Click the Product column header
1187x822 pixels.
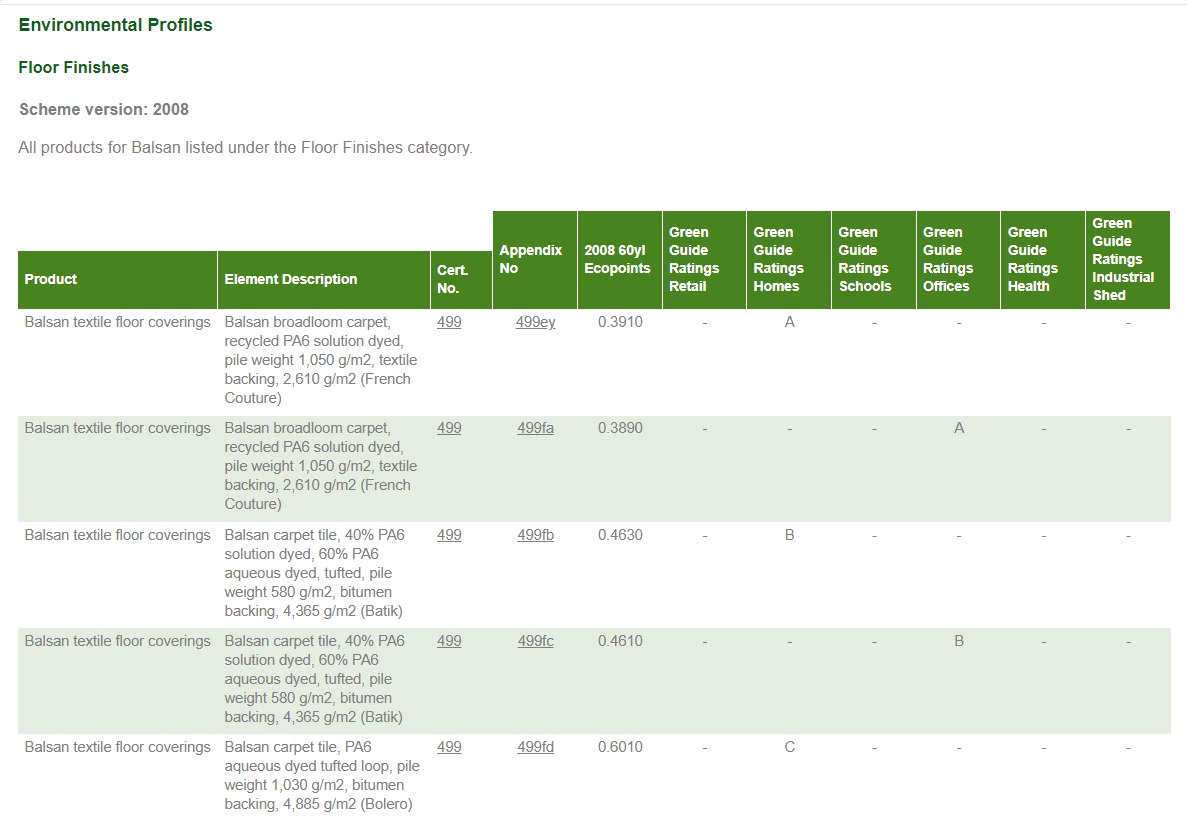point(117,279)
